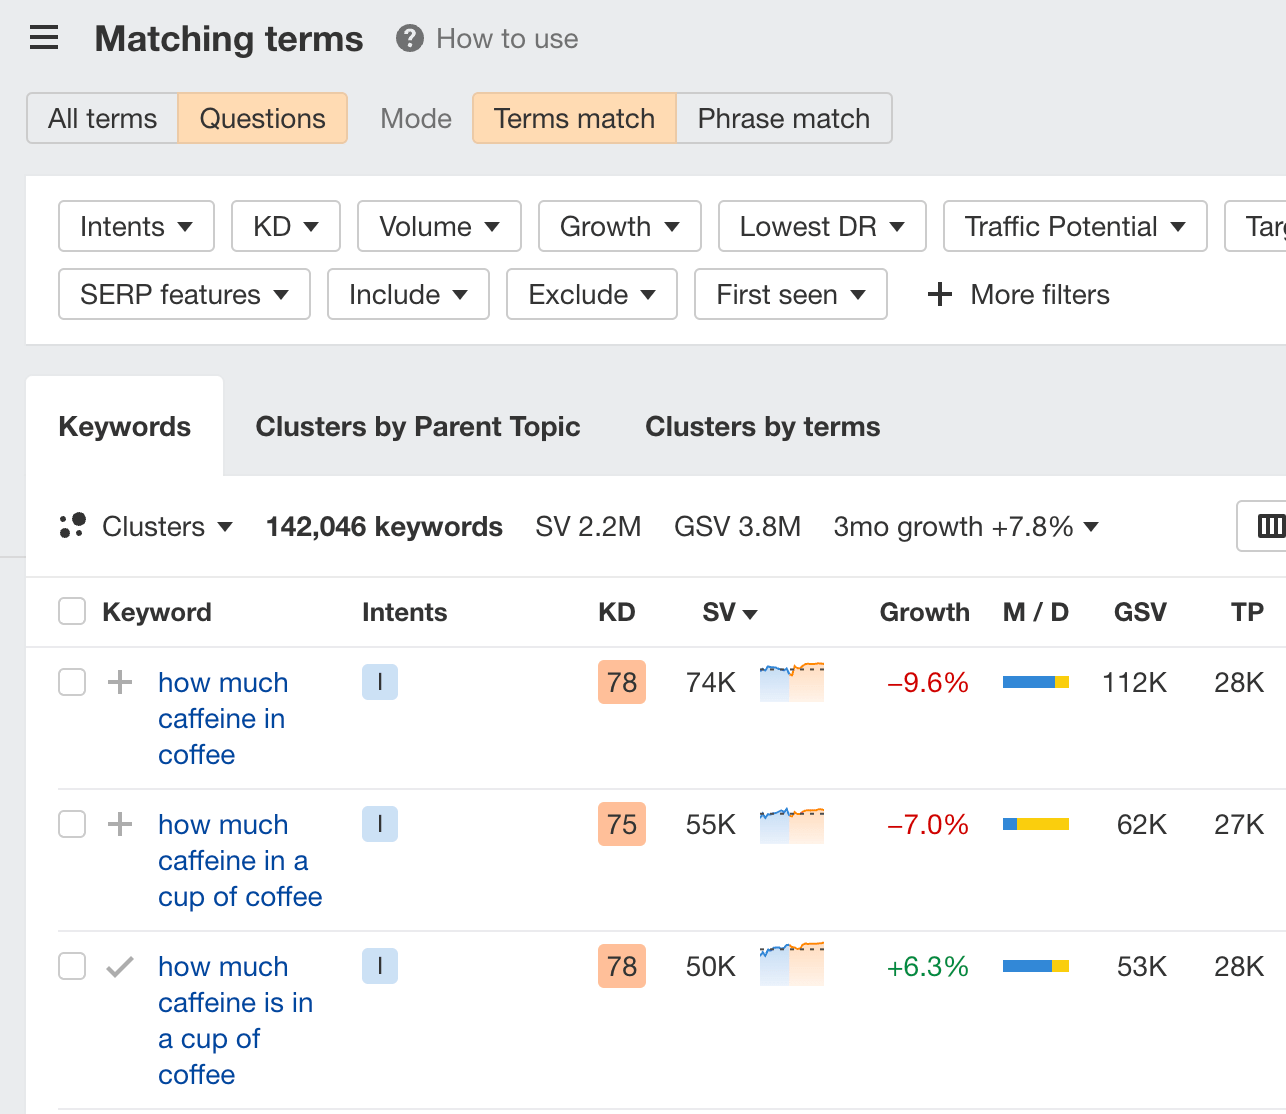
Task: Toggle the select-all Keyword checkbox
Action: [x=72, y=611]
